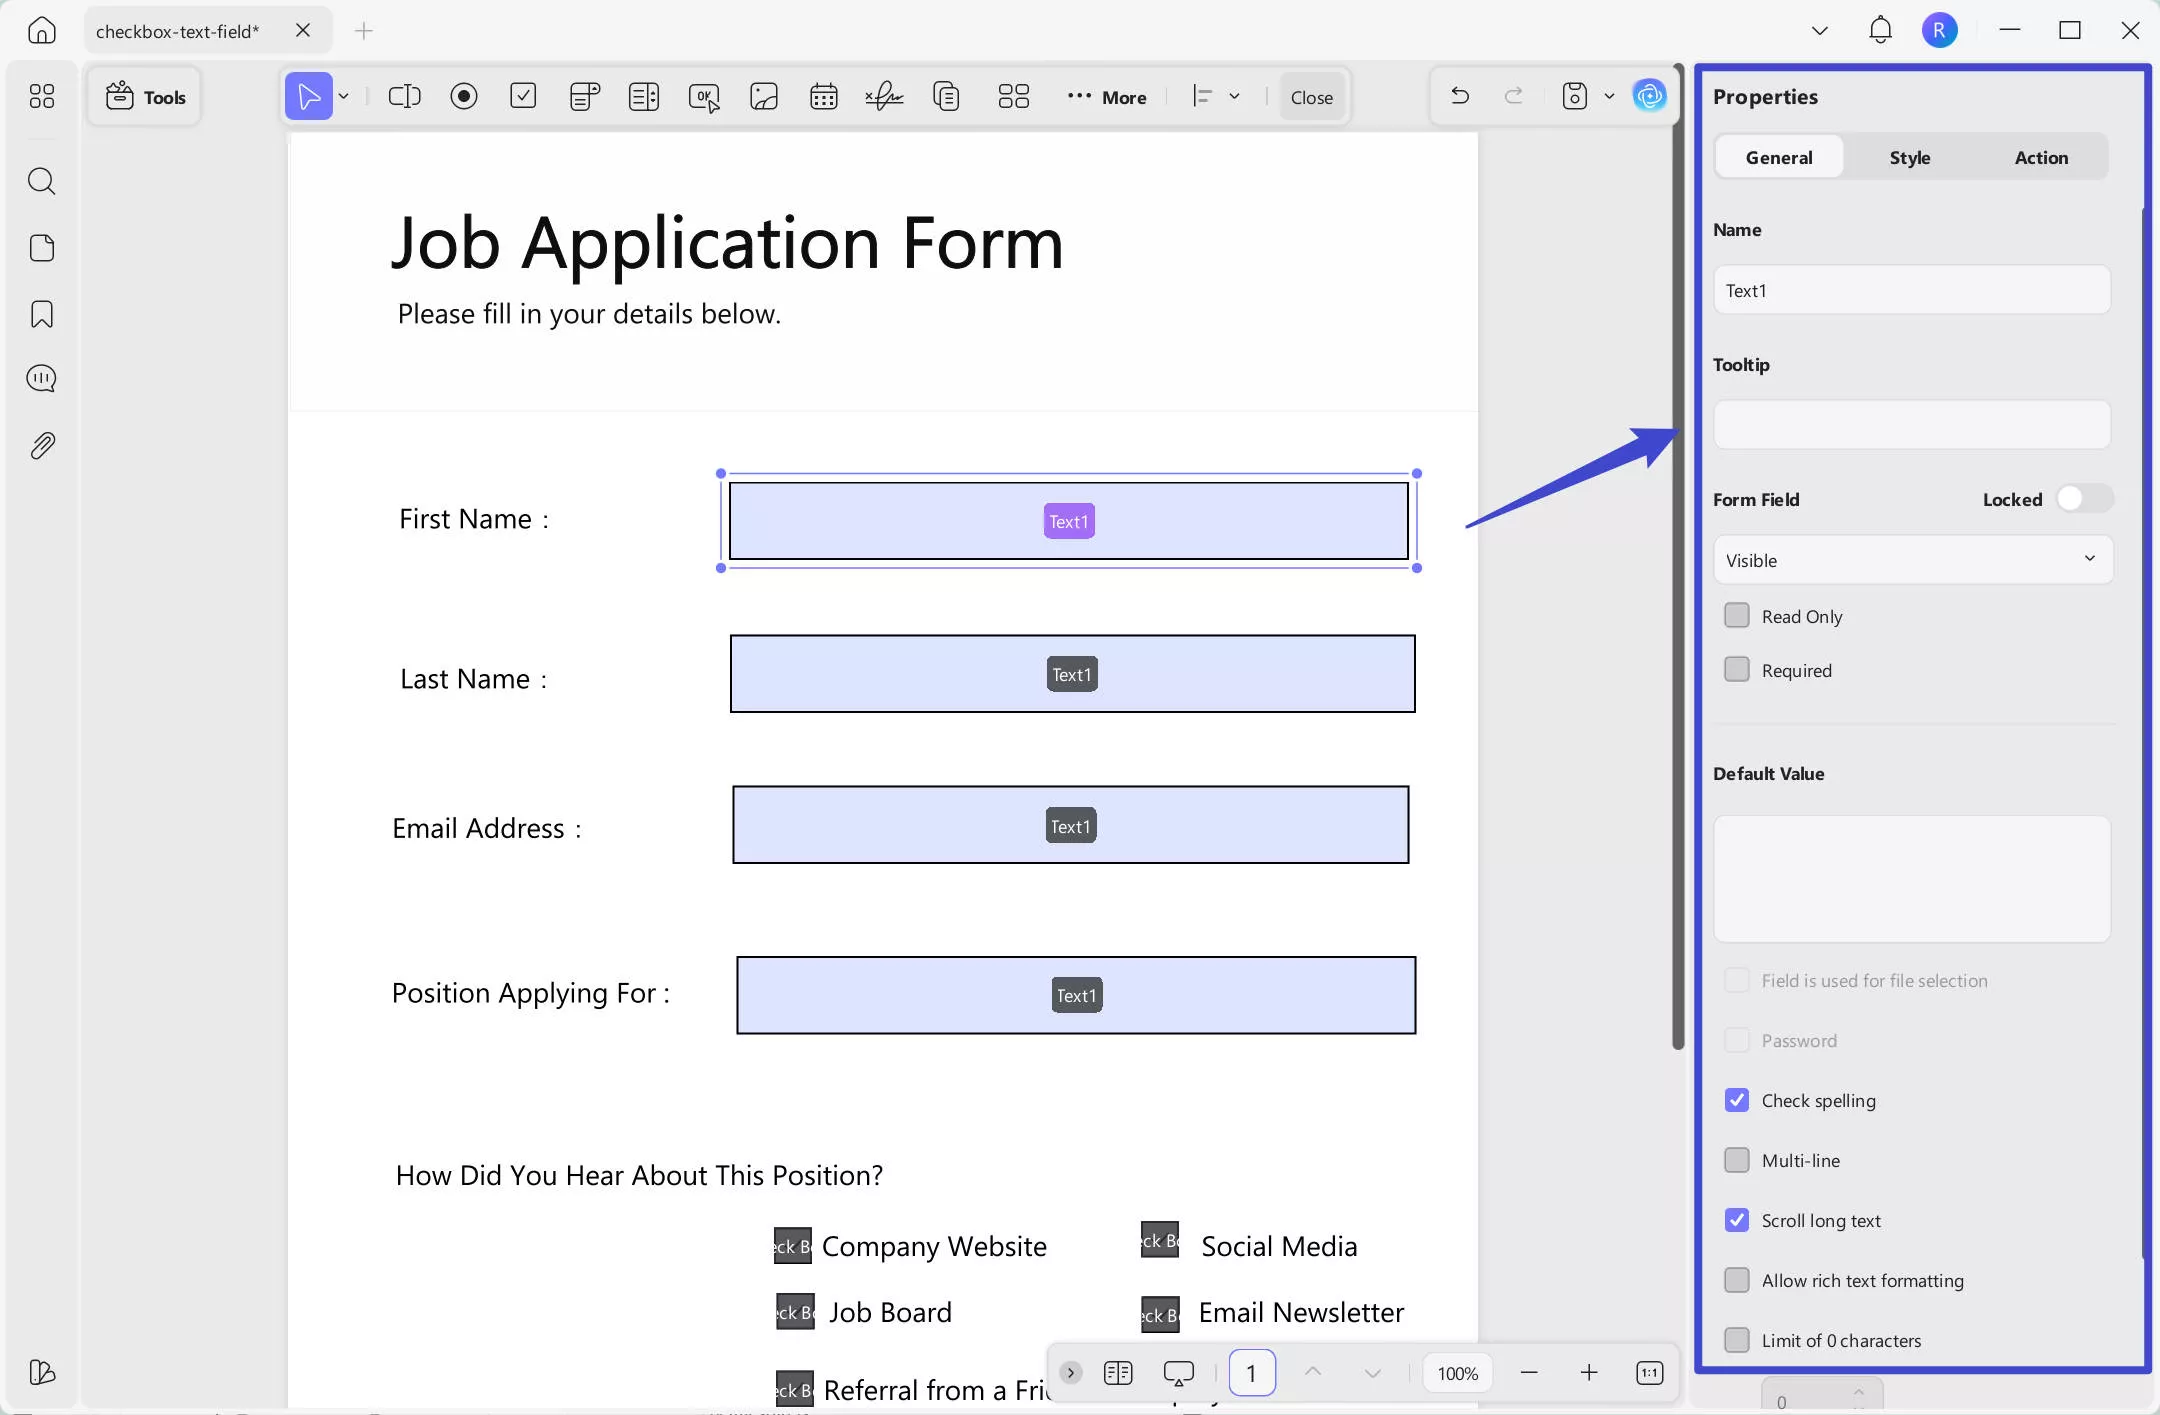Enable the Read Only checkbox

[x=1737, y=615]
